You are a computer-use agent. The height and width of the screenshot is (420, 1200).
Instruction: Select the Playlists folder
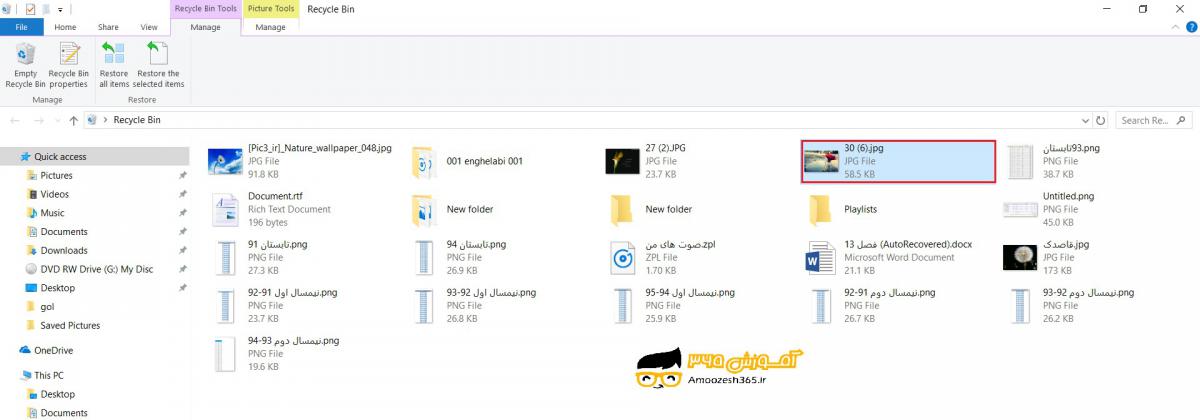[860, 210]
